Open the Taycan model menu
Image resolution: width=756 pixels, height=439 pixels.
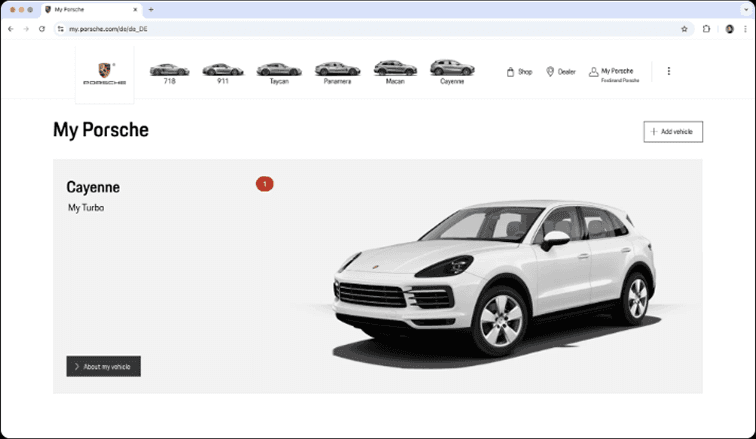[279, 73]
